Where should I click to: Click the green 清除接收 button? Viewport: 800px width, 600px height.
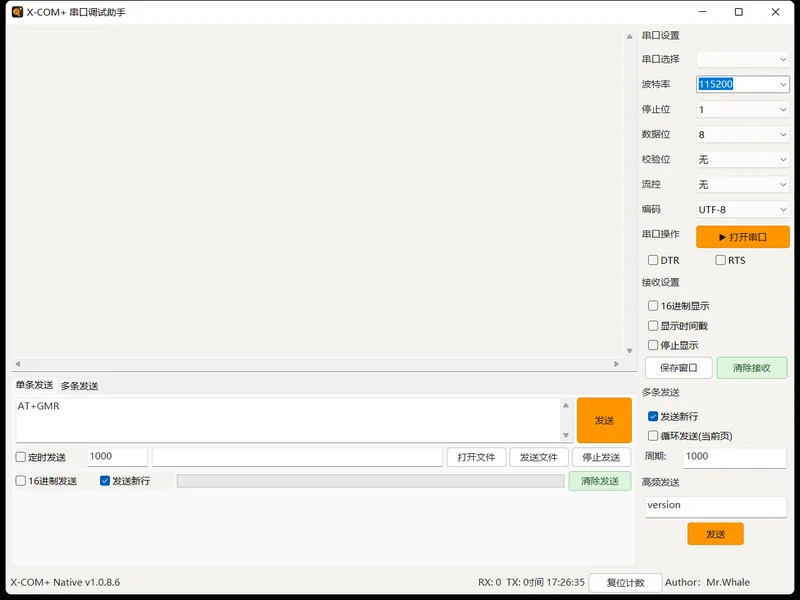(x=752, y=368)
